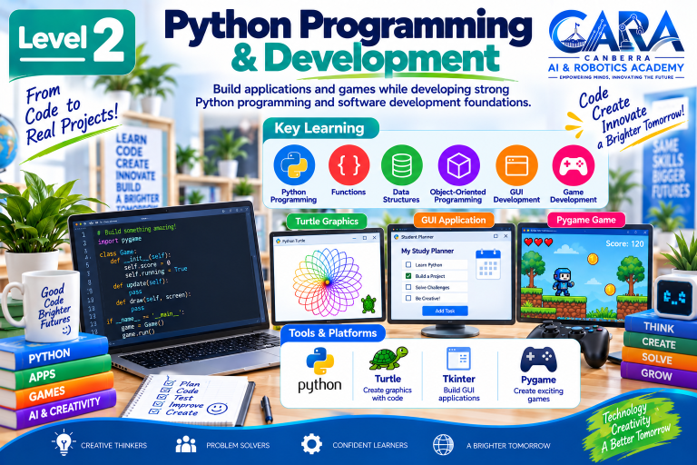Click the Python Programming & Development title
Screen dimensions: 697x465
348,42
